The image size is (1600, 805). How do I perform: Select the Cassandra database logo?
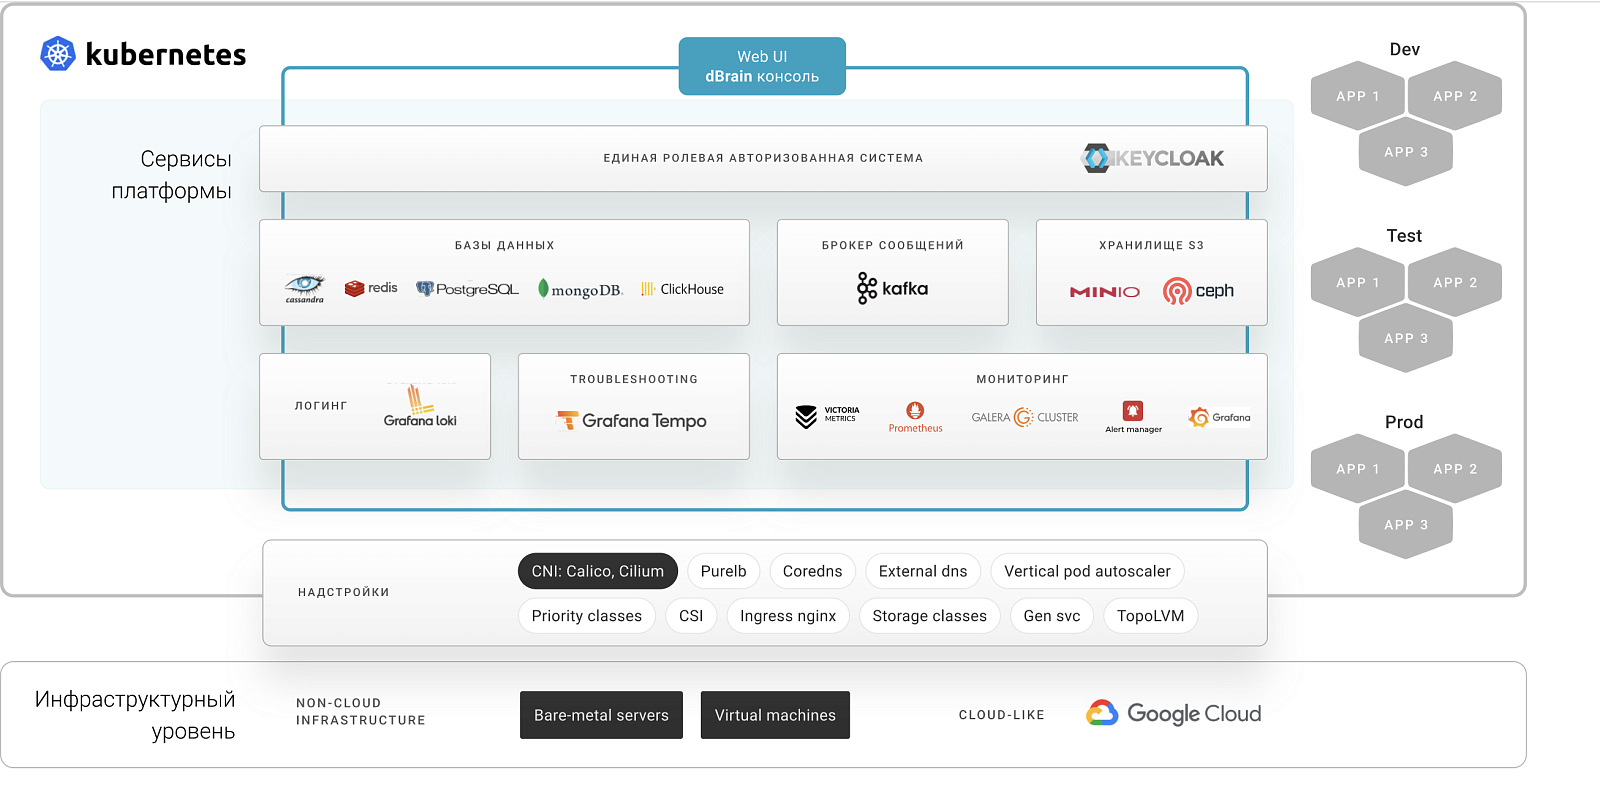pos(304,289)
